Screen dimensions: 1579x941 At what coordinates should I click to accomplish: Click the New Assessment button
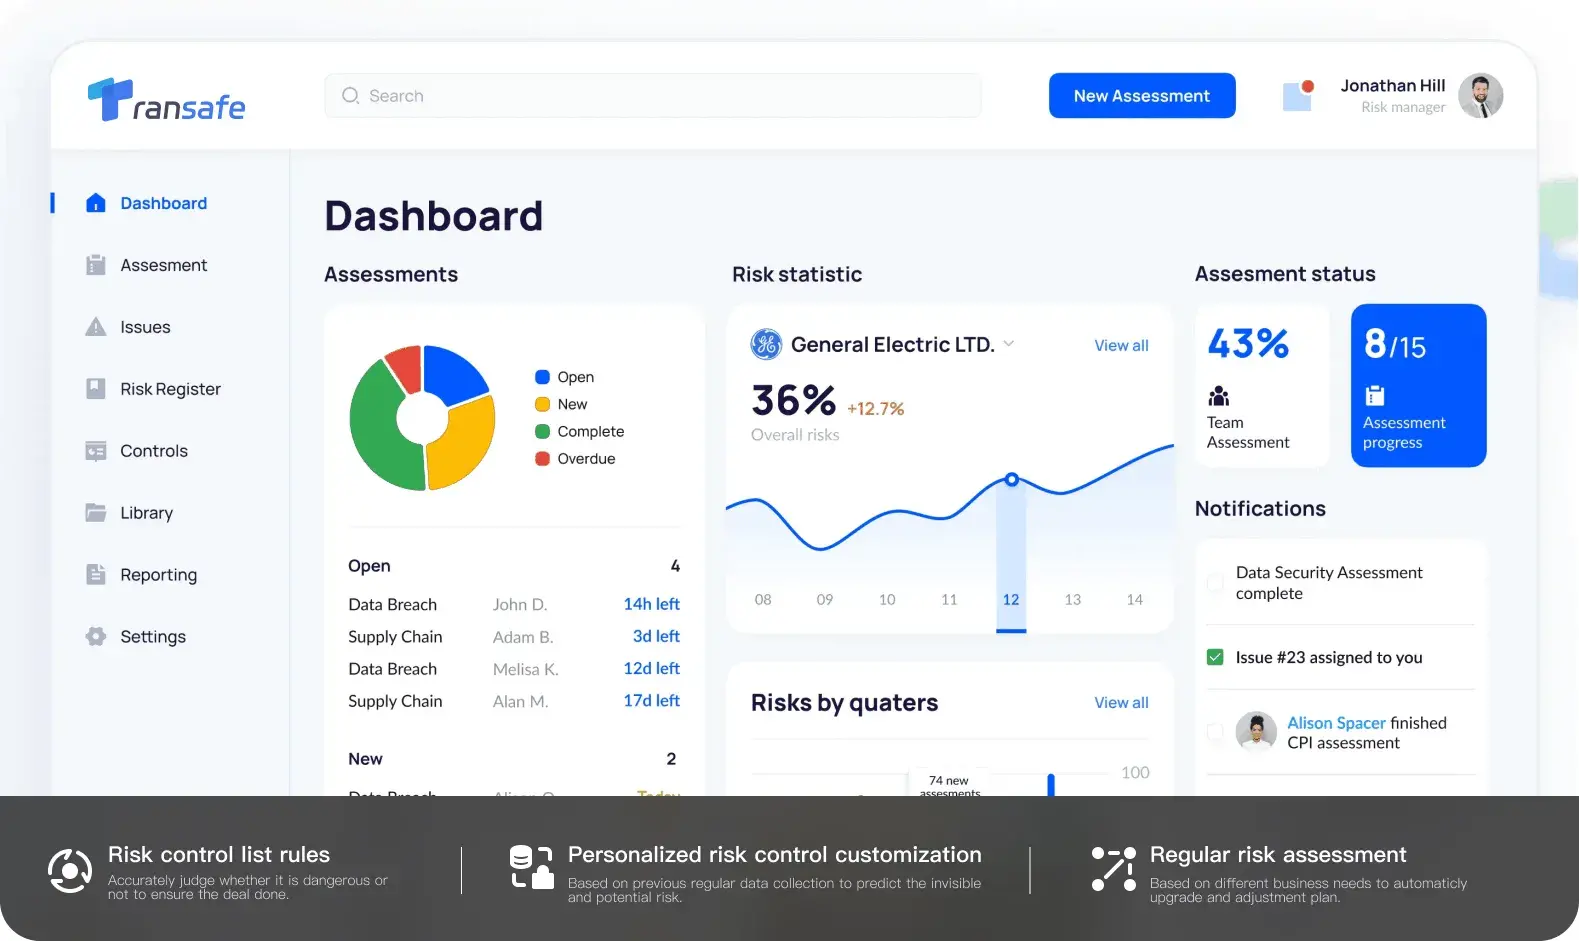click(1142, 96)
